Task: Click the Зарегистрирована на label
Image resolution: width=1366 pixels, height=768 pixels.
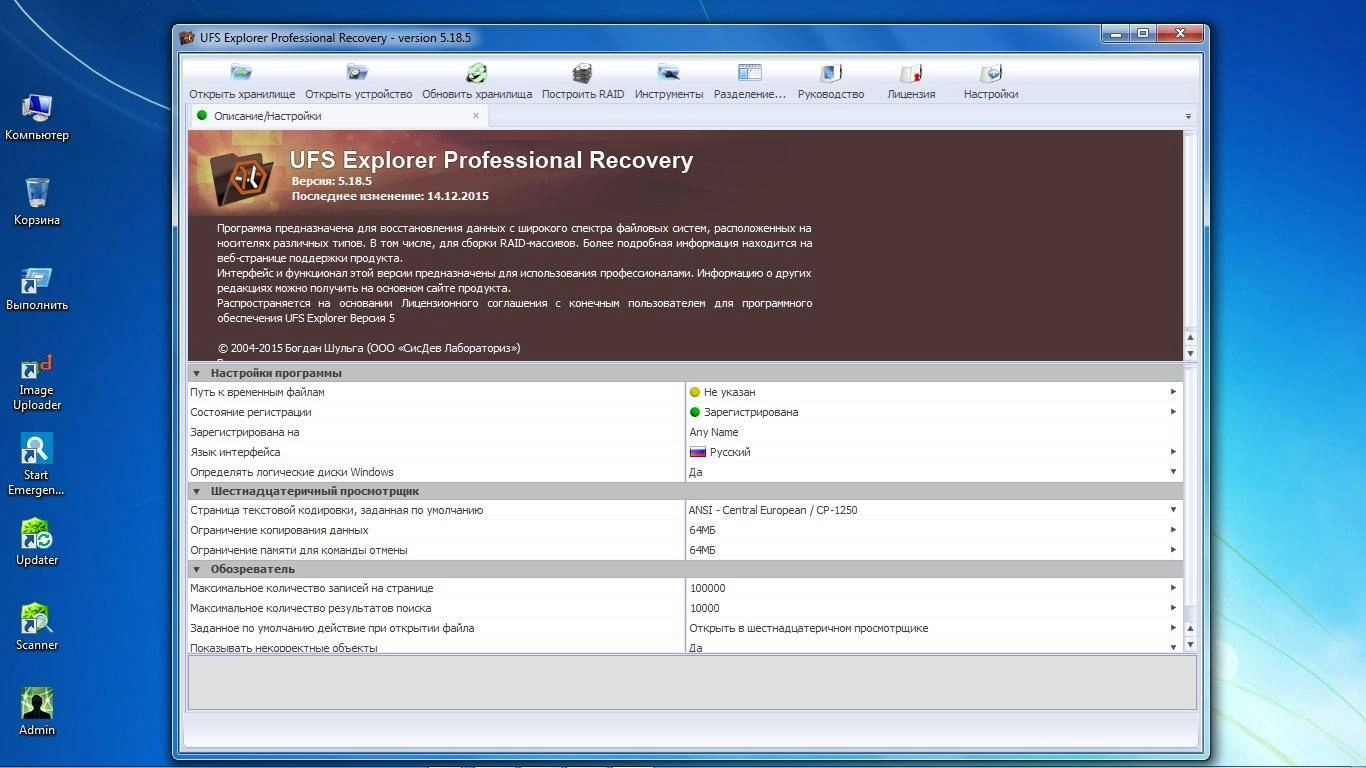Action: 245,432
